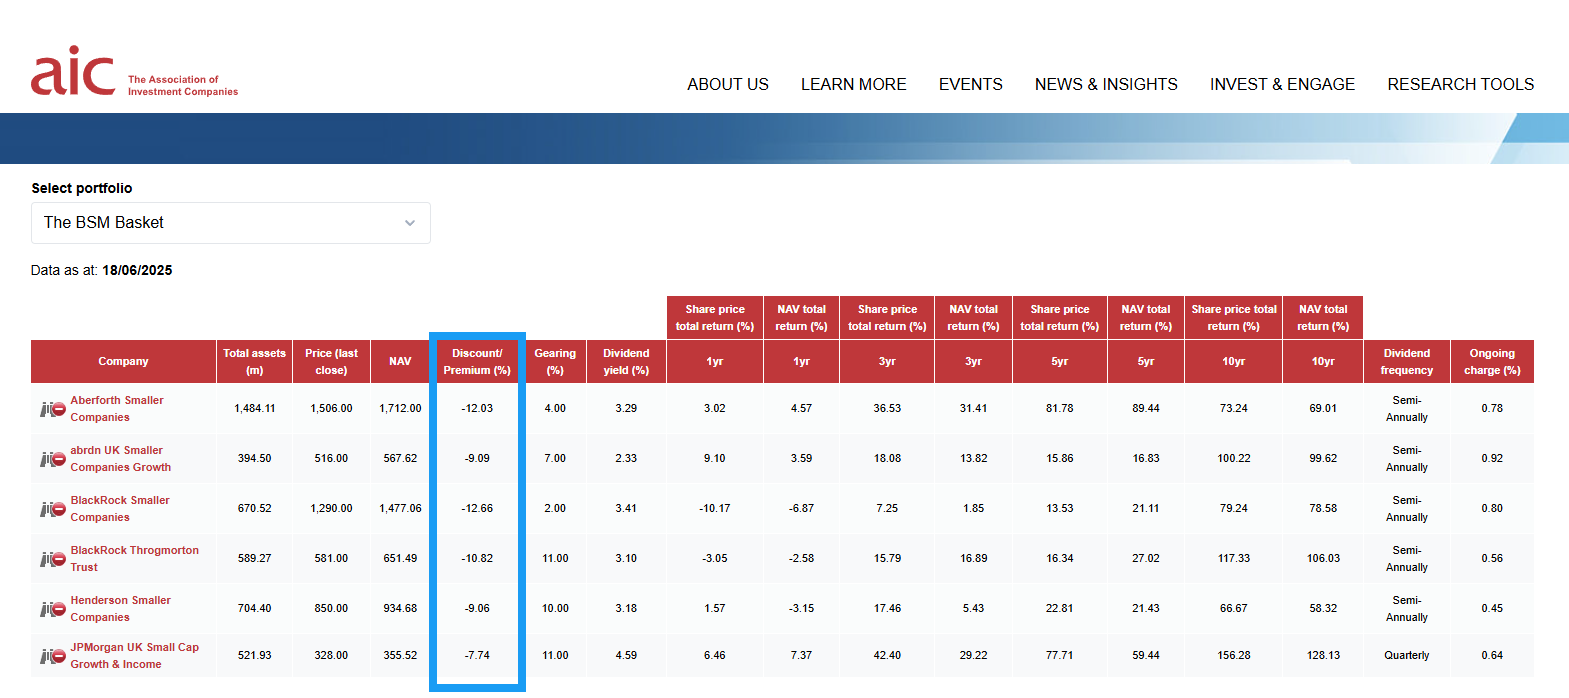The height and width of the screenshot is (698, 1569).
Task: Click abrdn discount value -9.09
Action: pyautogui.click(x=477, y=458)
